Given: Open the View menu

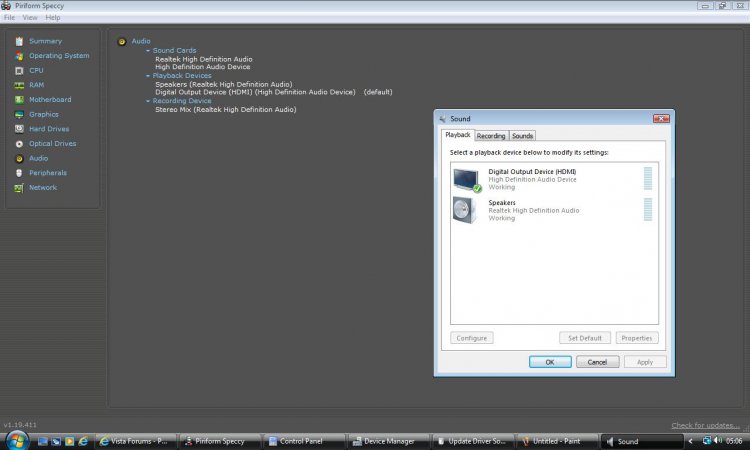Looking at the screenshot, I should tap(30, 18).
